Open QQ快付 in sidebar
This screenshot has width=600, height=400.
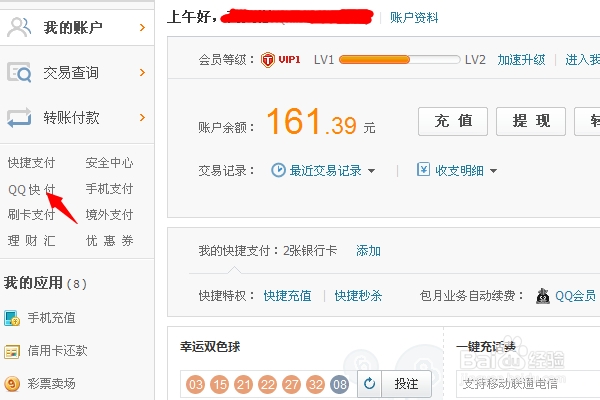31,189
